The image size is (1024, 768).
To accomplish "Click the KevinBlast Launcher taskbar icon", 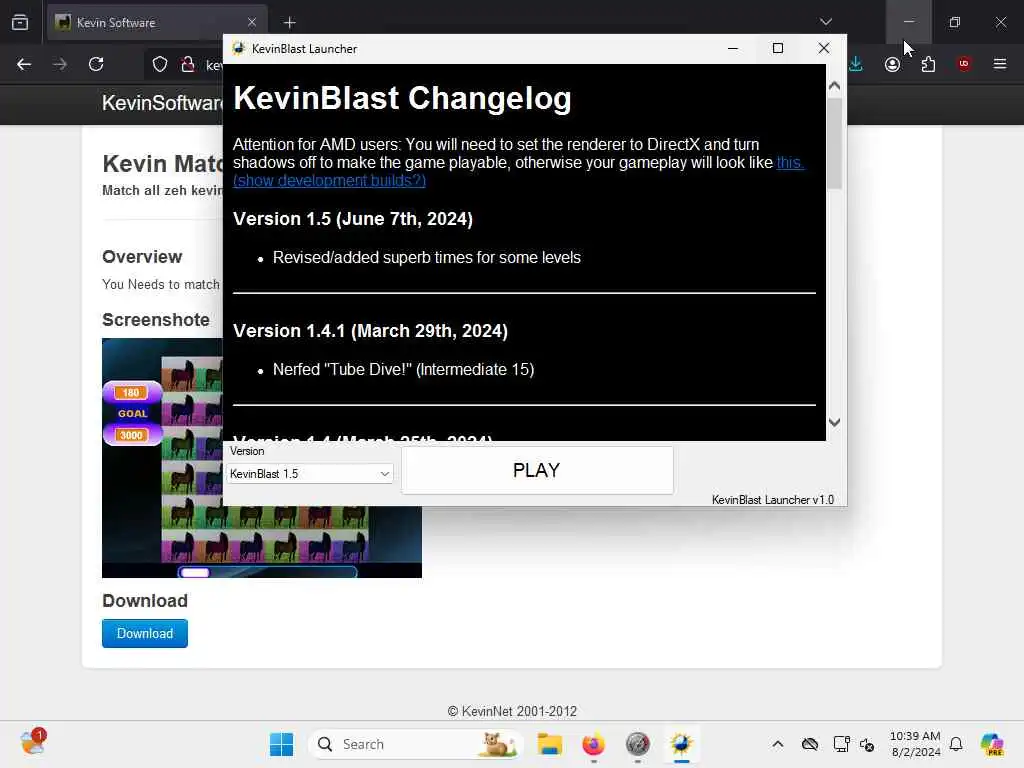I will [x=682, y=744].
